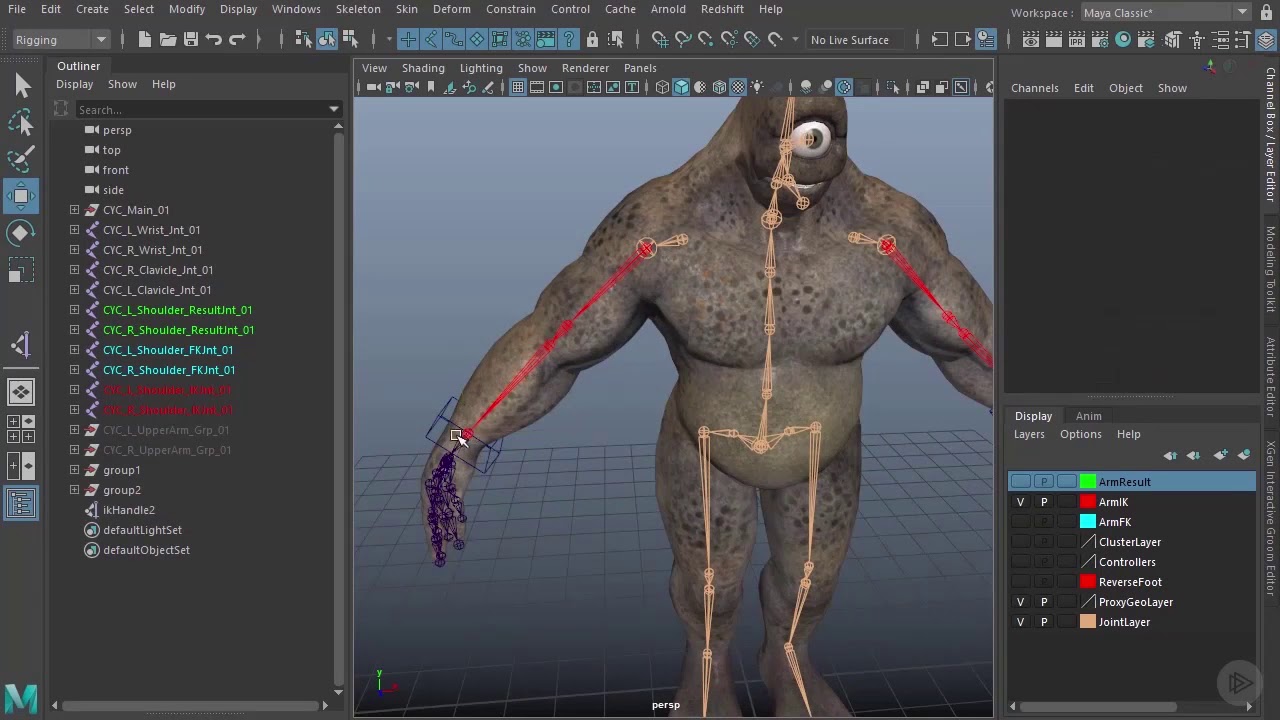Open the IPR render icon

[x=1077, y=39]
